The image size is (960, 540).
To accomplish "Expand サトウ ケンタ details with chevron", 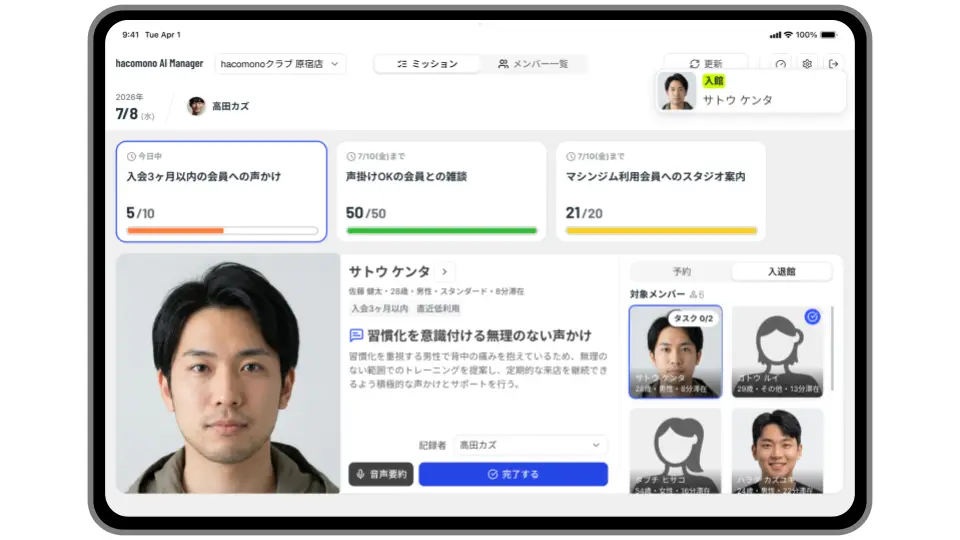I will (x=444, y=271).
